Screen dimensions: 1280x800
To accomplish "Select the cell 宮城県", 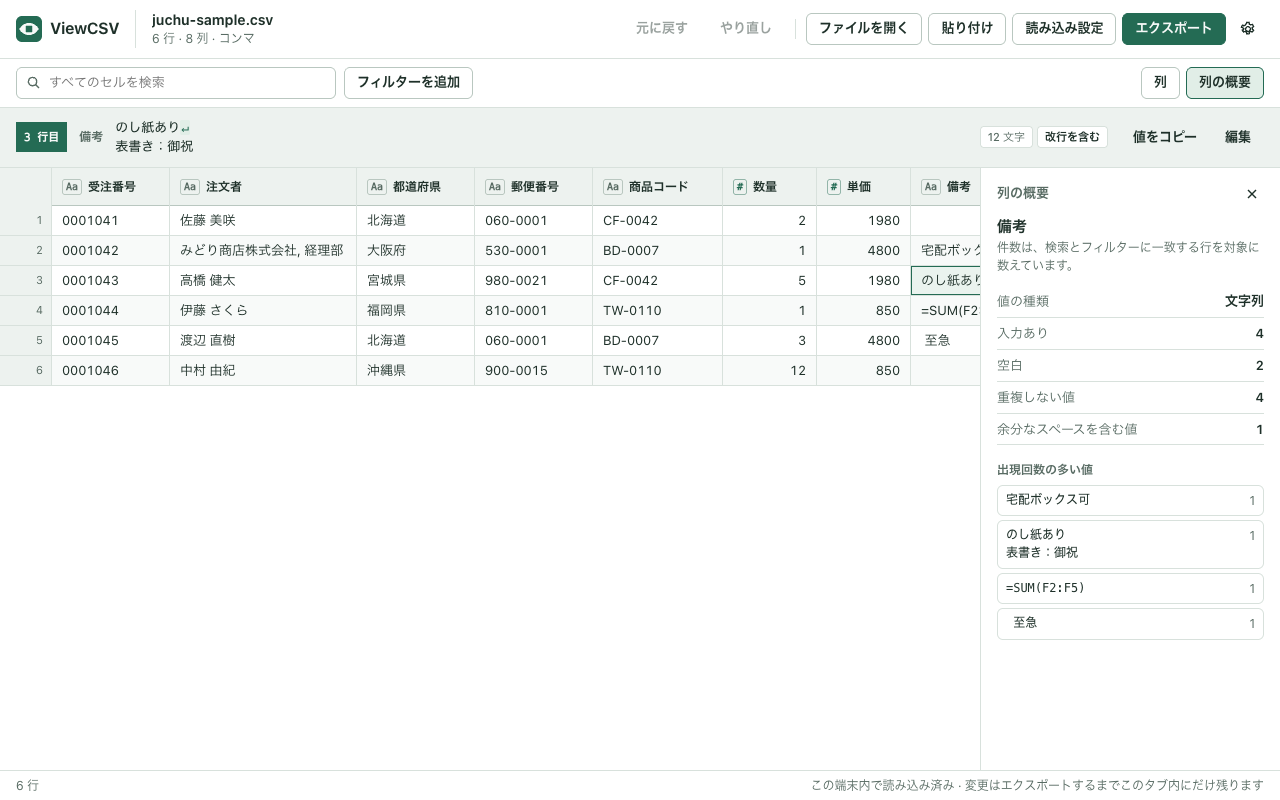I will [x=416, y=281].
